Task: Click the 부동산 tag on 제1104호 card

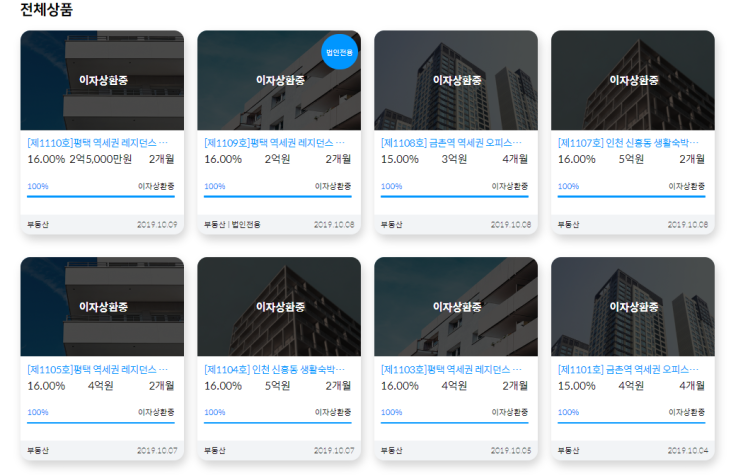Action: point(215,451)
